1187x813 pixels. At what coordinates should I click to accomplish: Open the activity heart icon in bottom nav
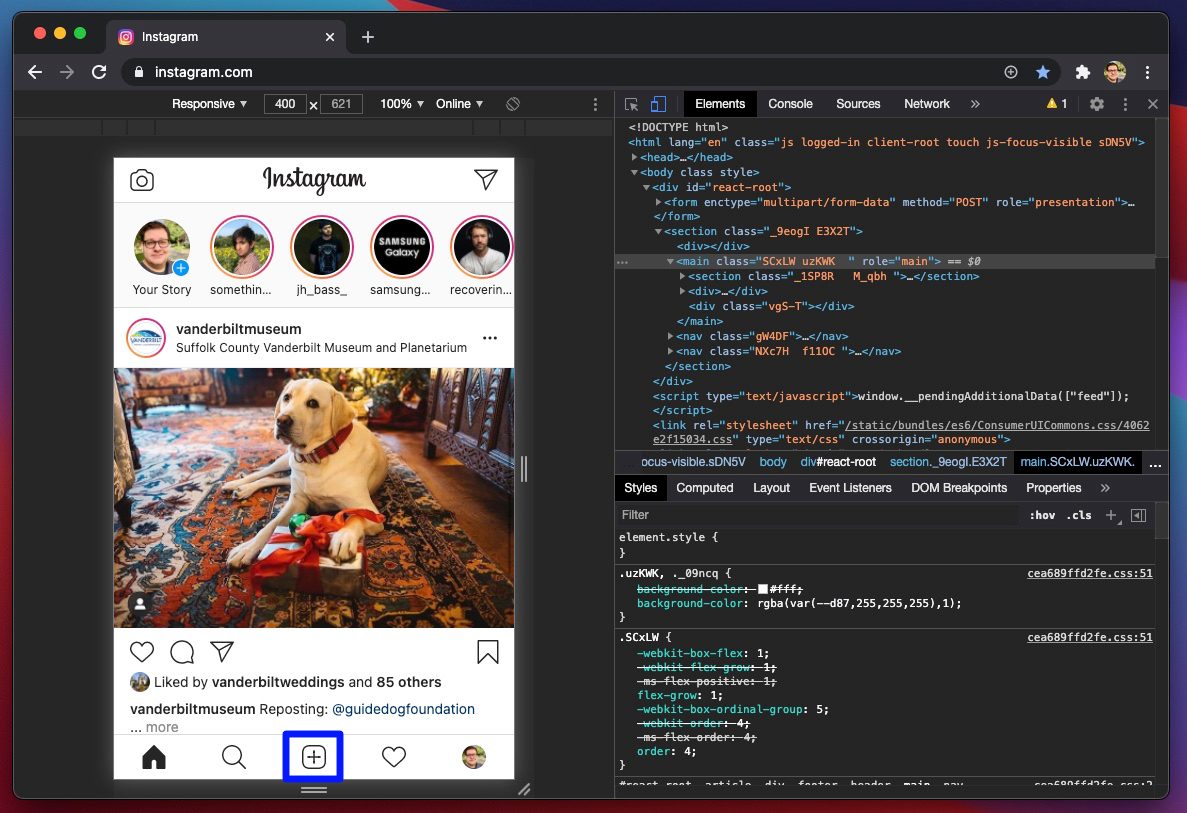point(394,756)
